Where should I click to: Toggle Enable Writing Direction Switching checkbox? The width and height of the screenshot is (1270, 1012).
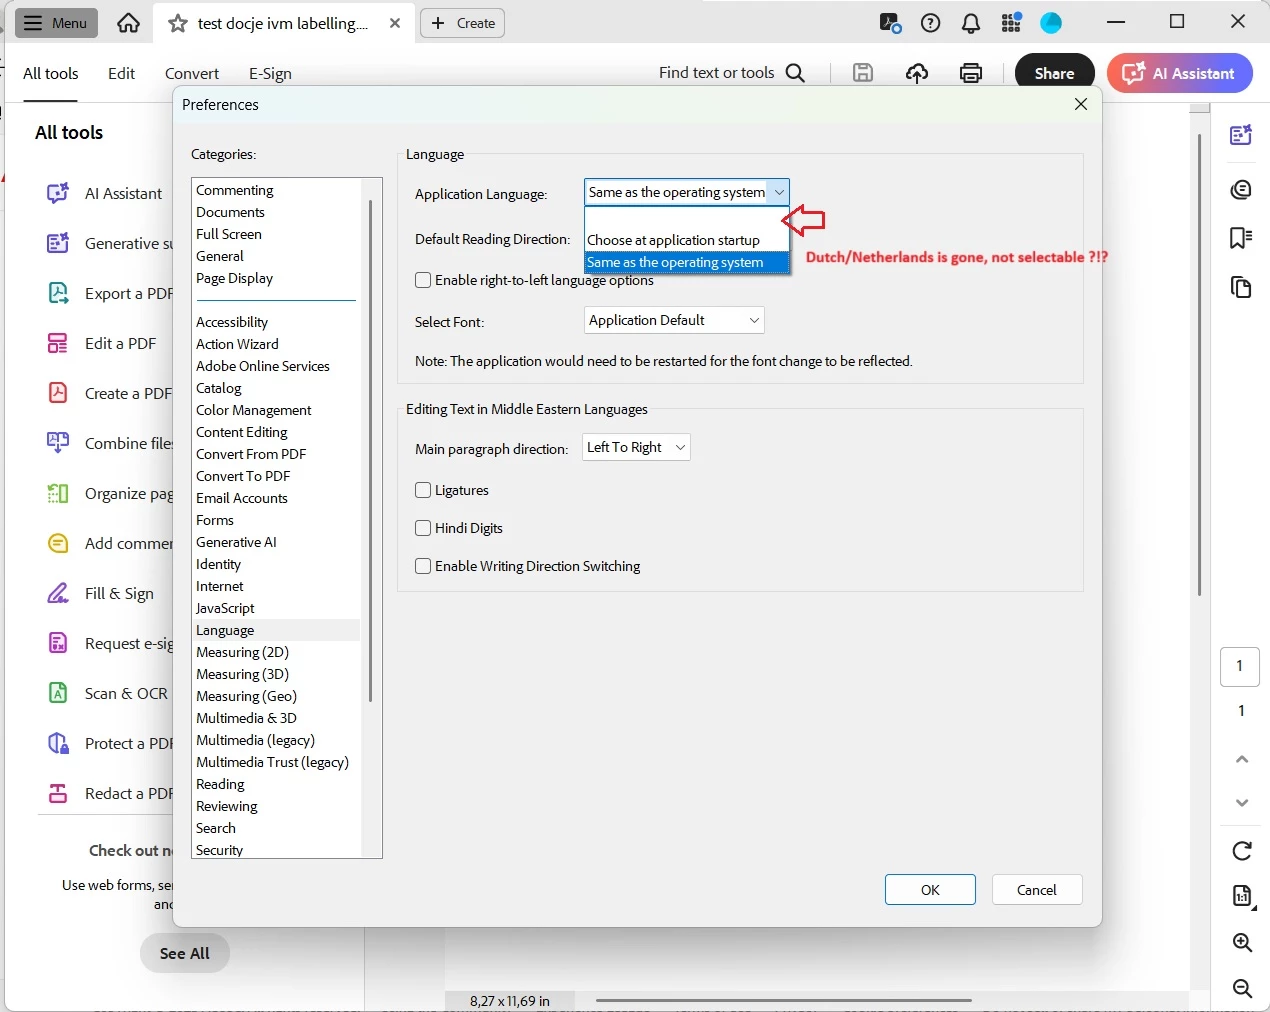pyautogui.click(x=423, y=566)
